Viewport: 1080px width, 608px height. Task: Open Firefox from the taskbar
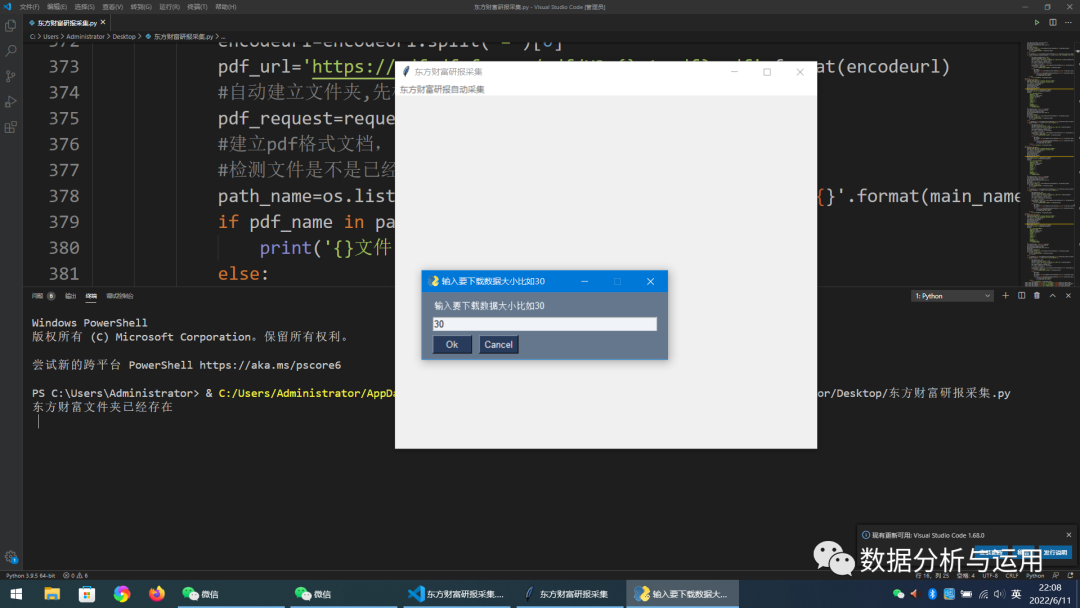157,594
